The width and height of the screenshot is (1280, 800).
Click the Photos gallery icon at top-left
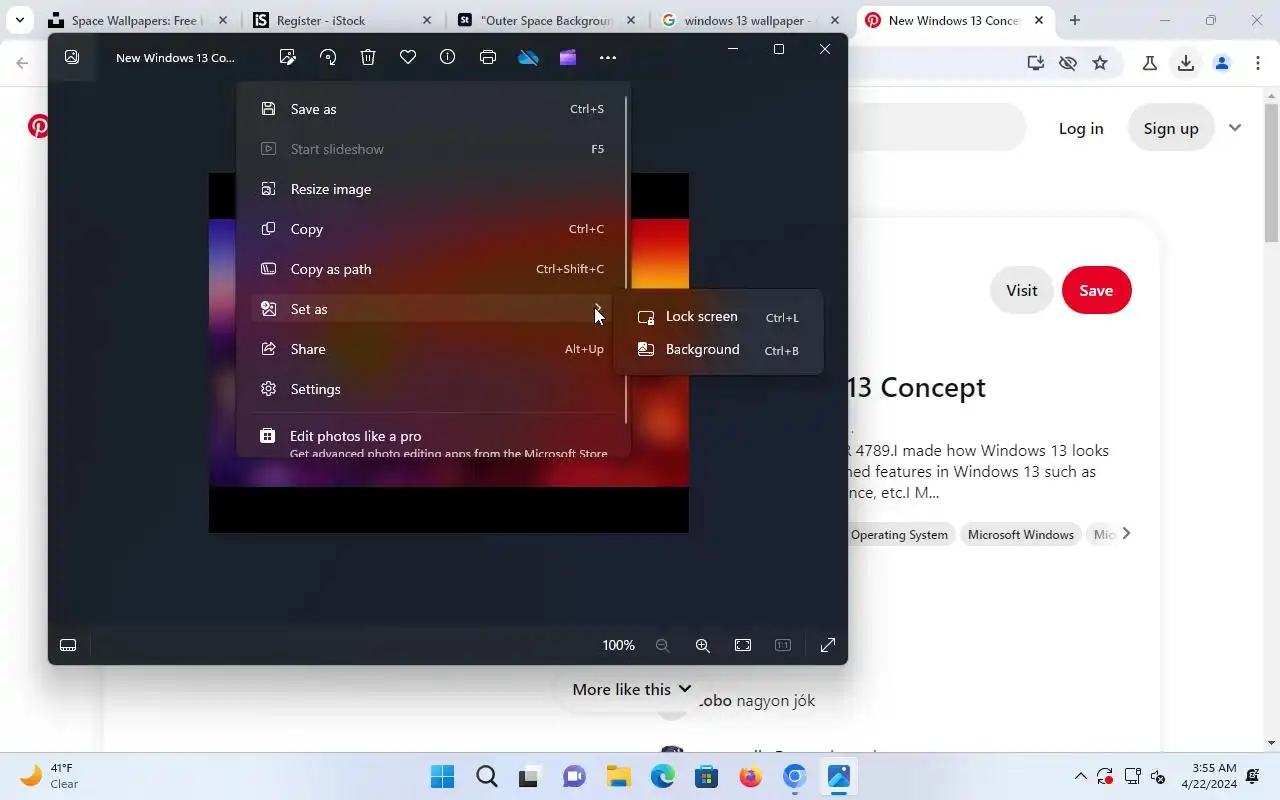[x=72, y=57]
